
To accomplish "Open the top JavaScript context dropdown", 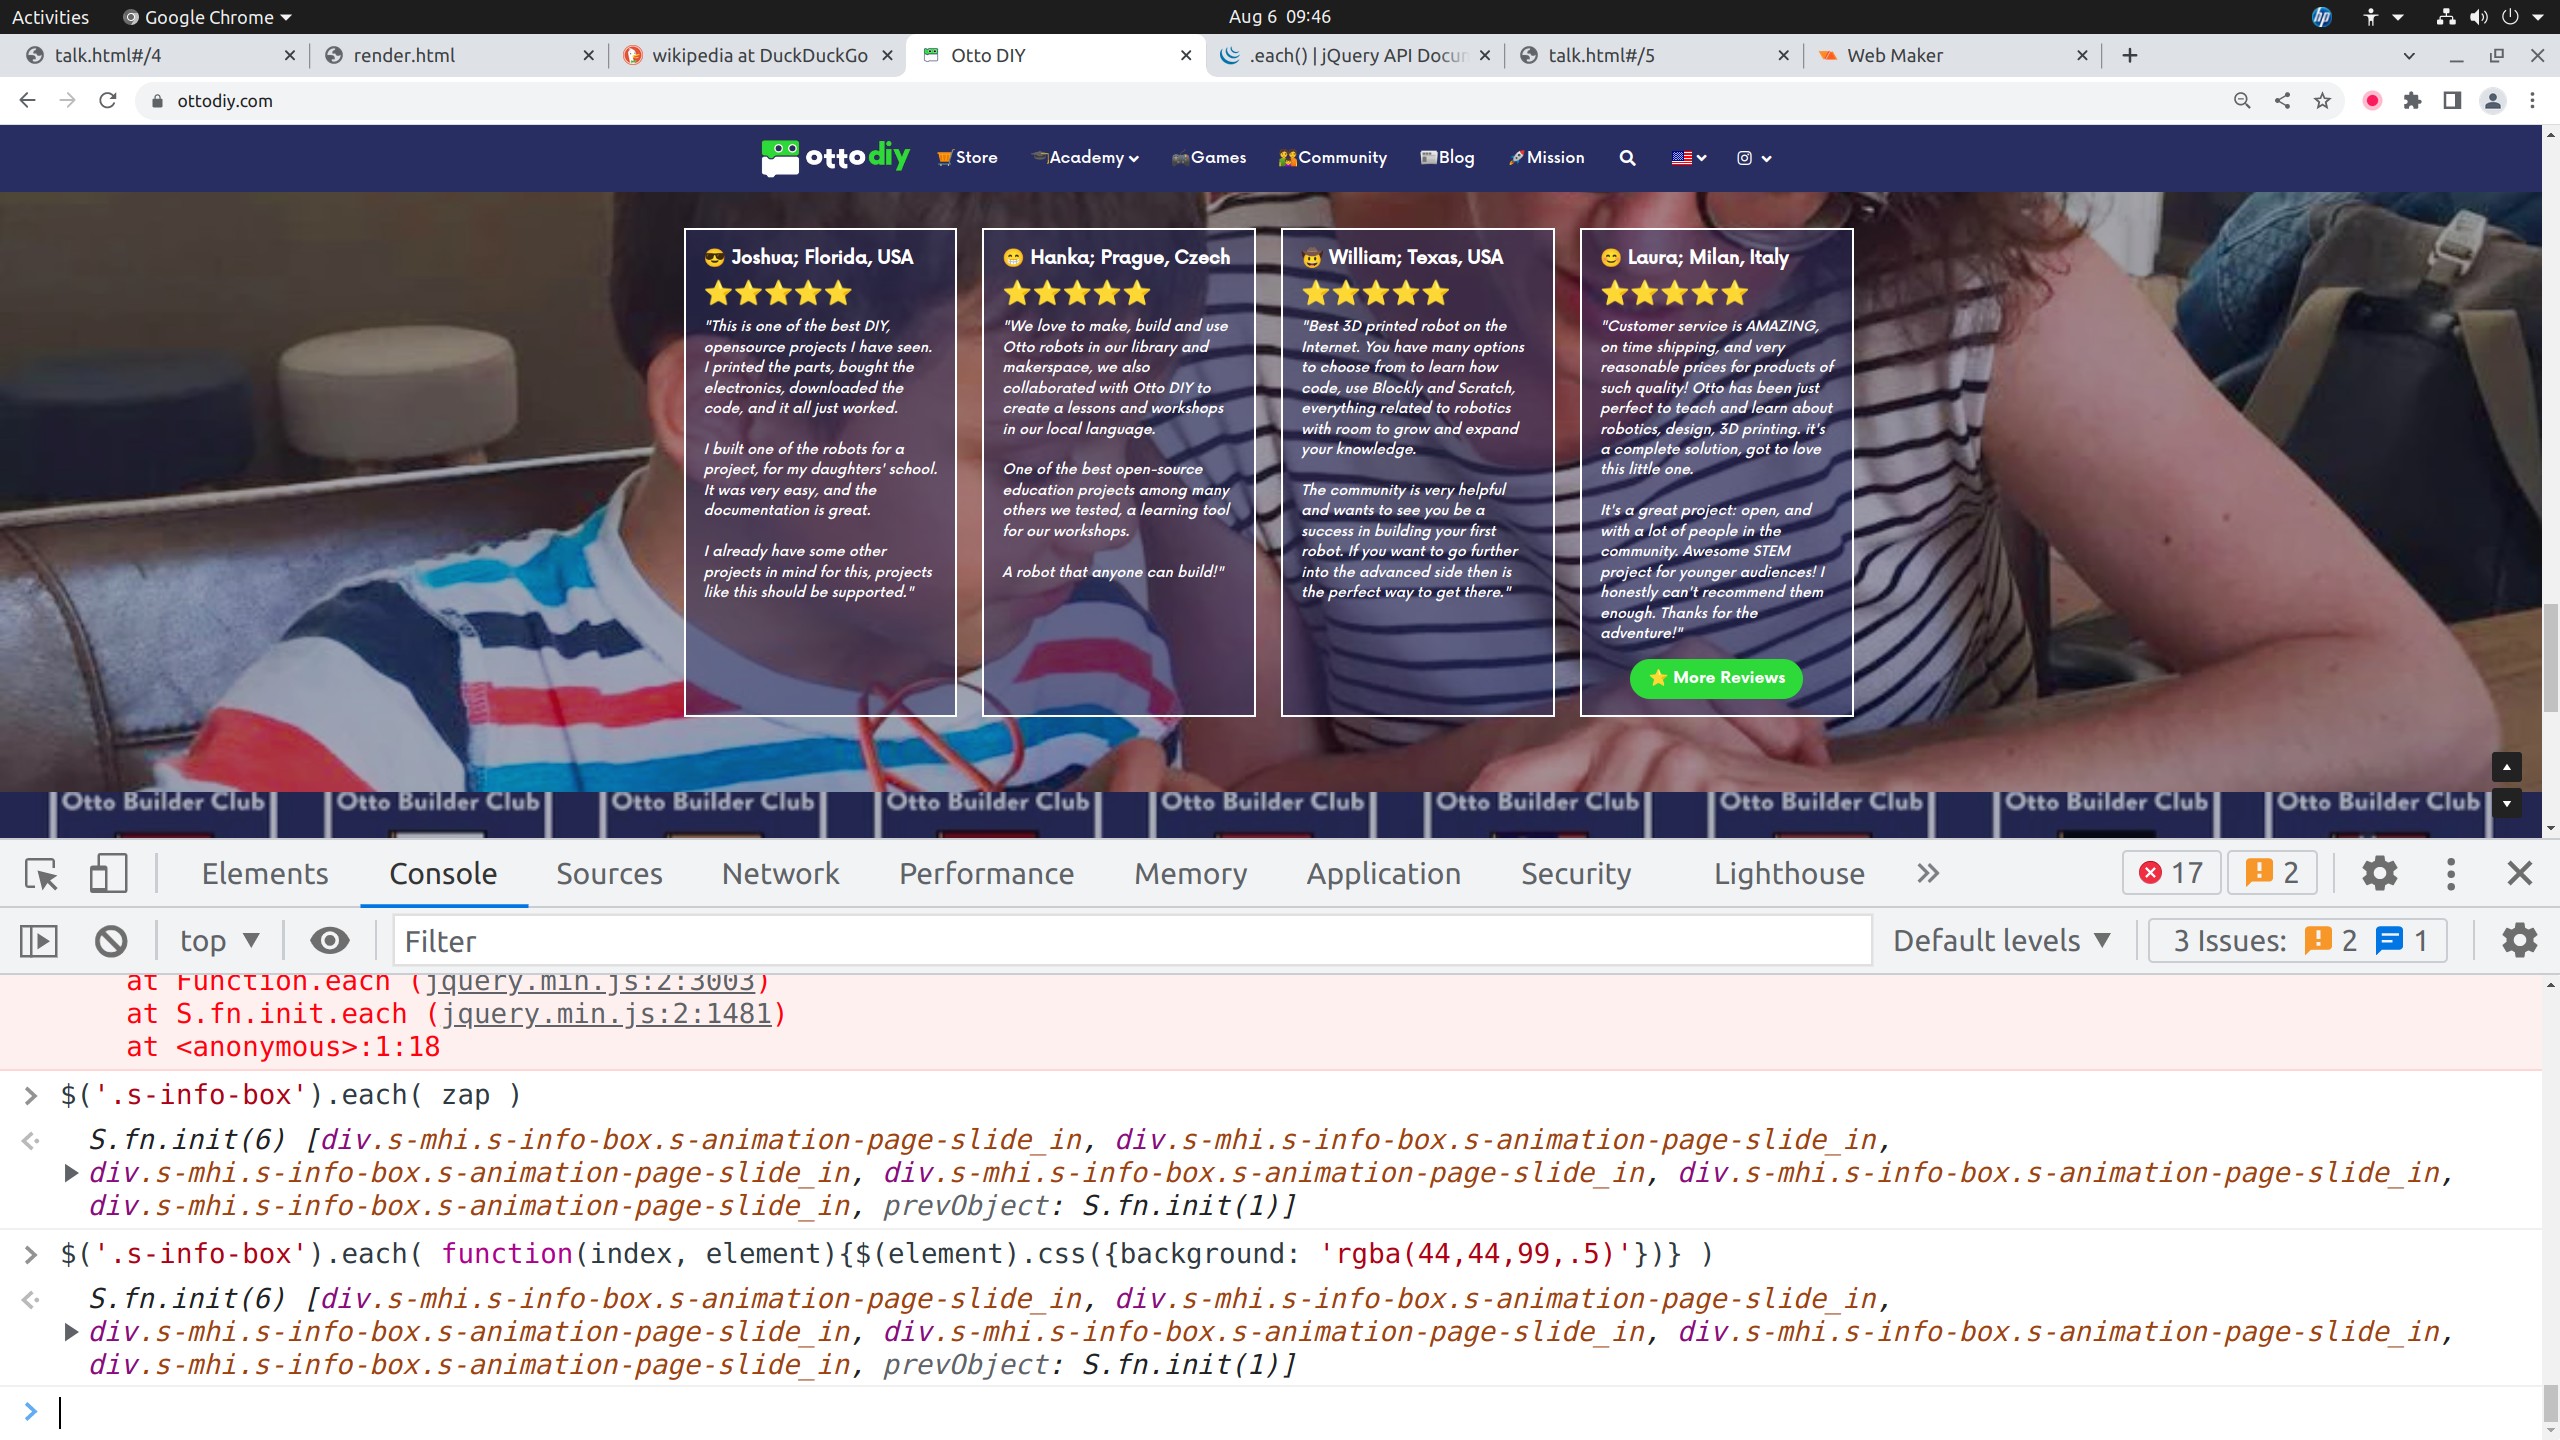I will (219, 941).
